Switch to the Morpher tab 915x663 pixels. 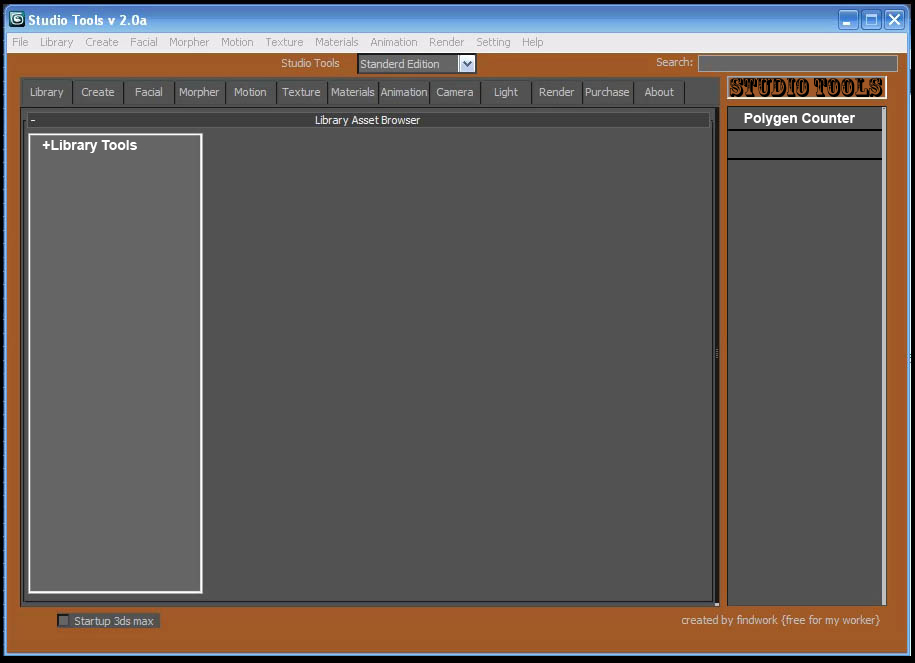point(199,92)
